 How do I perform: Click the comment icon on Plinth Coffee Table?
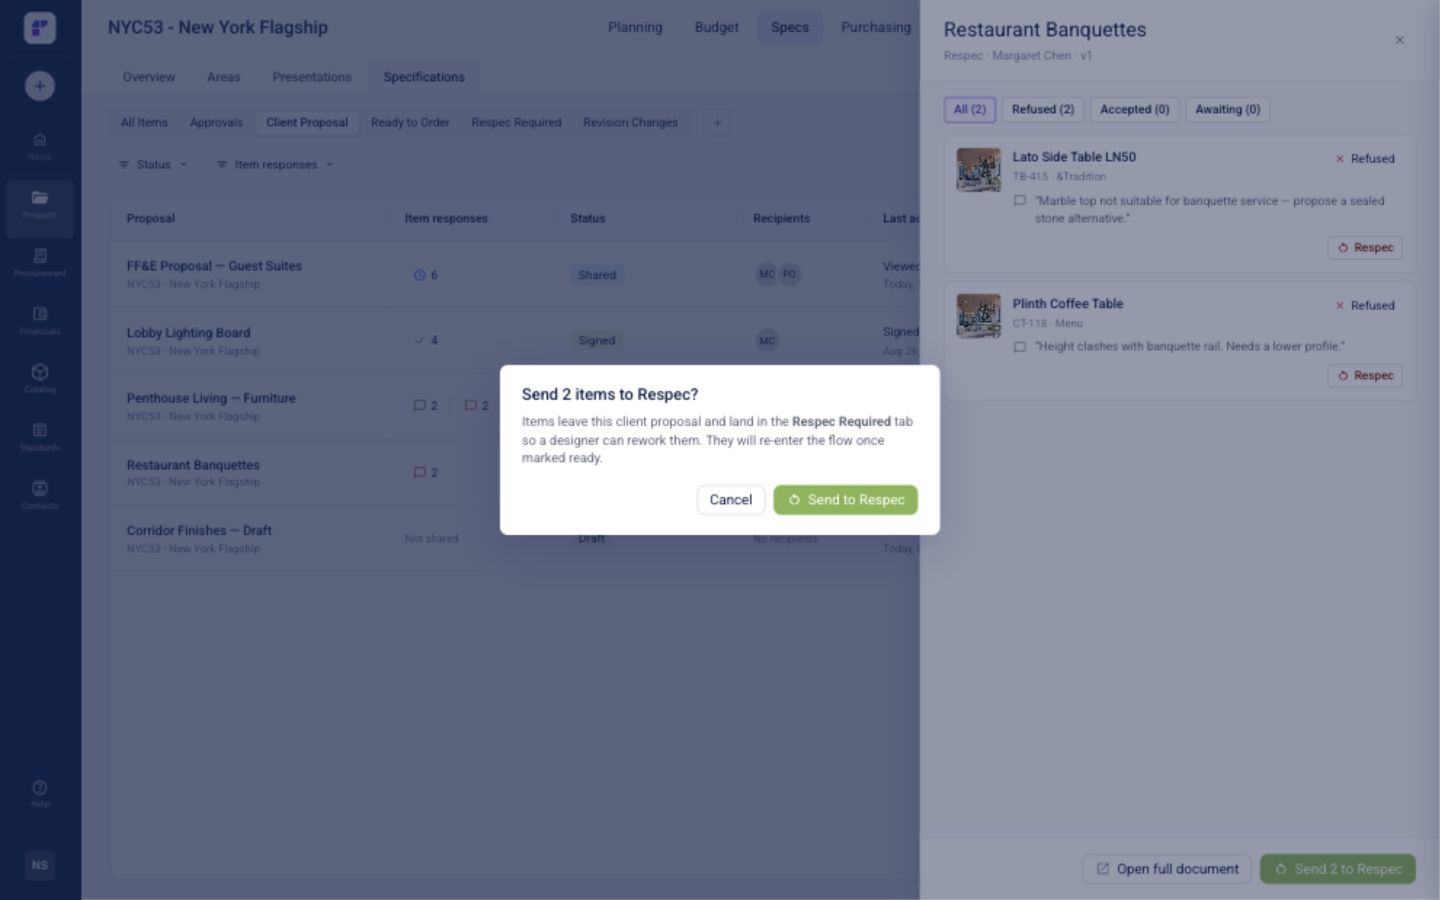coord(1020,347)
